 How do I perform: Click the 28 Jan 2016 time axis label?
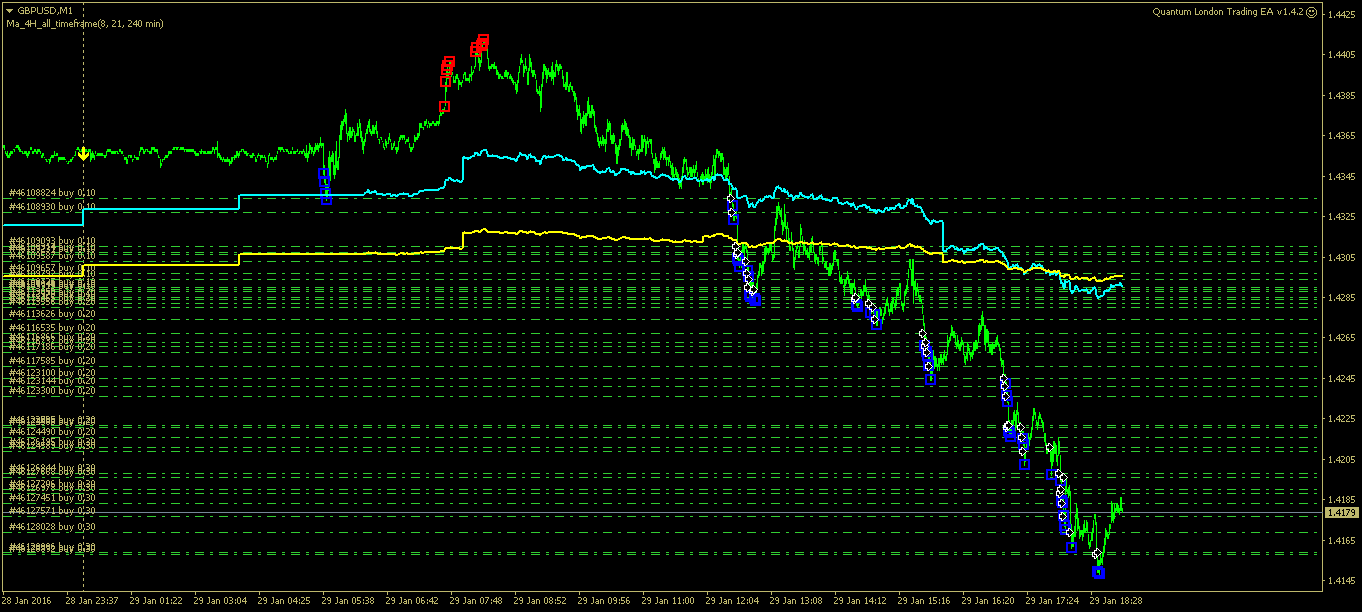pyautogui.click(x=28, y=601)
